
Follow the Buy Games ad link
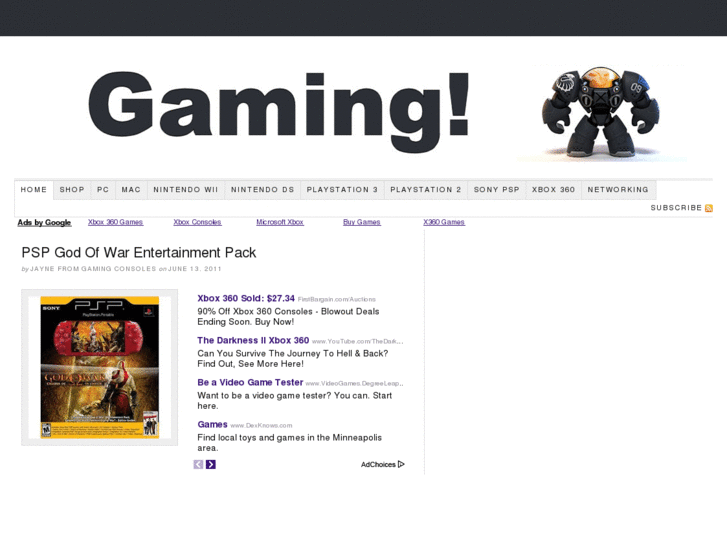[362, 222]
